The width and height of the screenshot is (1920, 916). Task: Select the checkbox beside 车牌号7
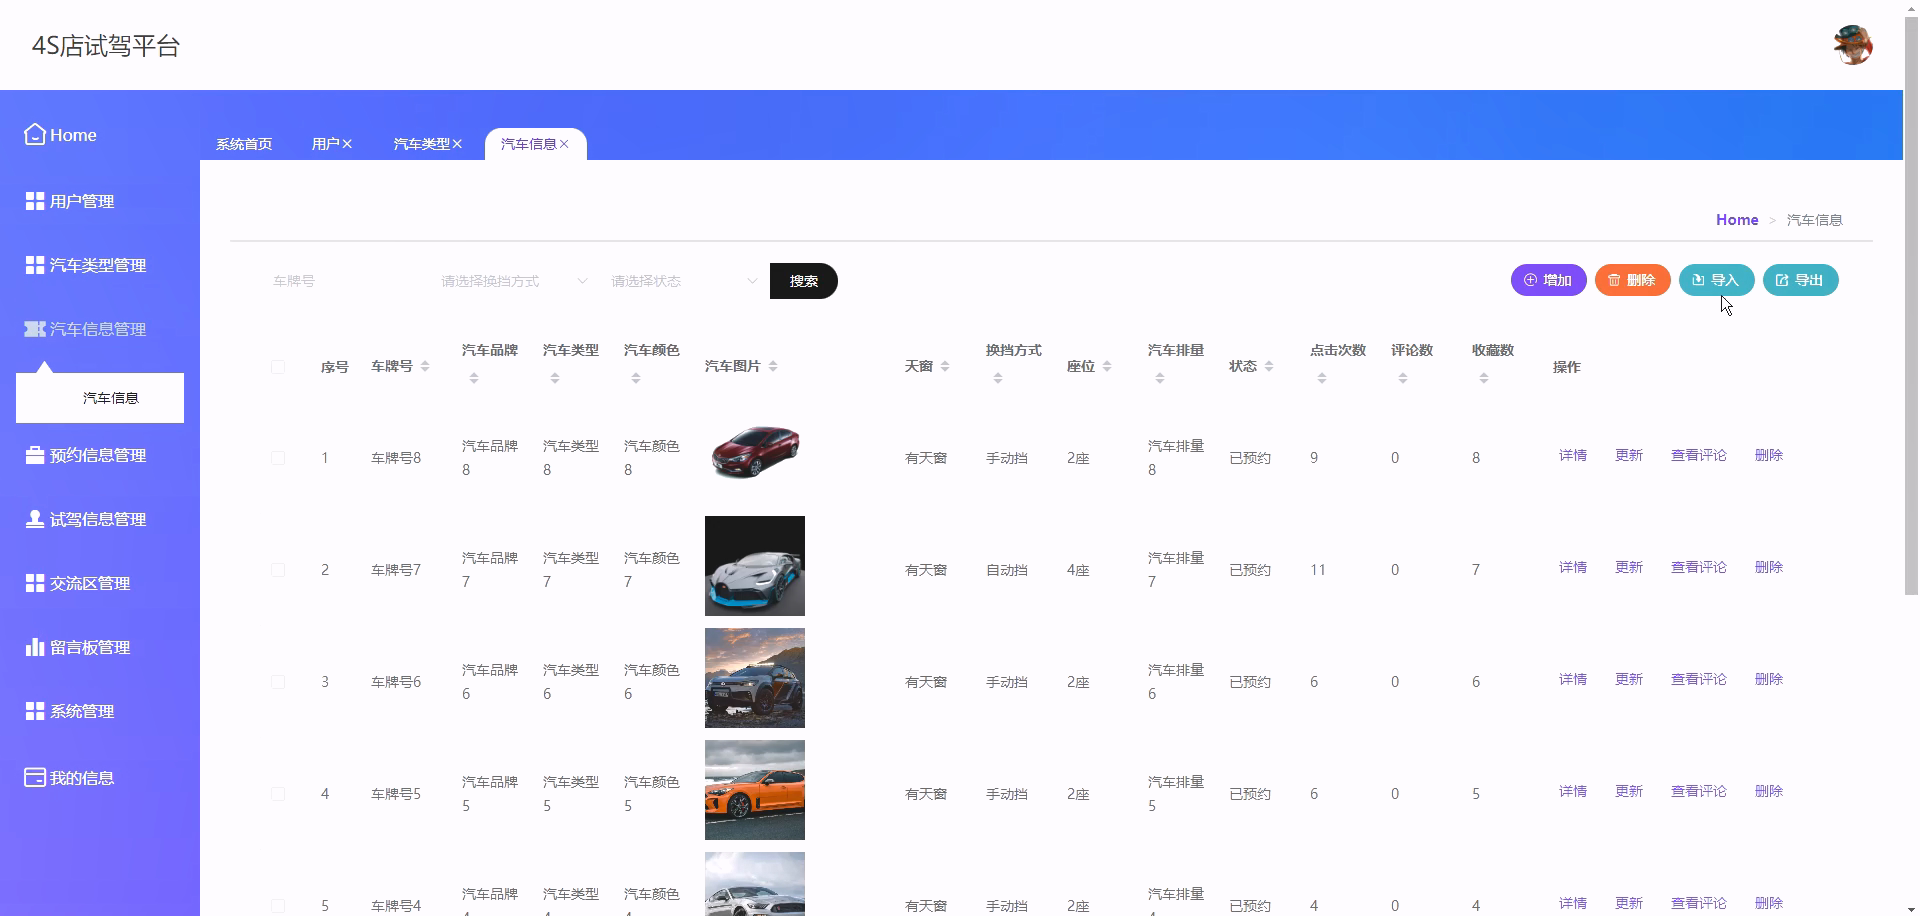point(278,570)
